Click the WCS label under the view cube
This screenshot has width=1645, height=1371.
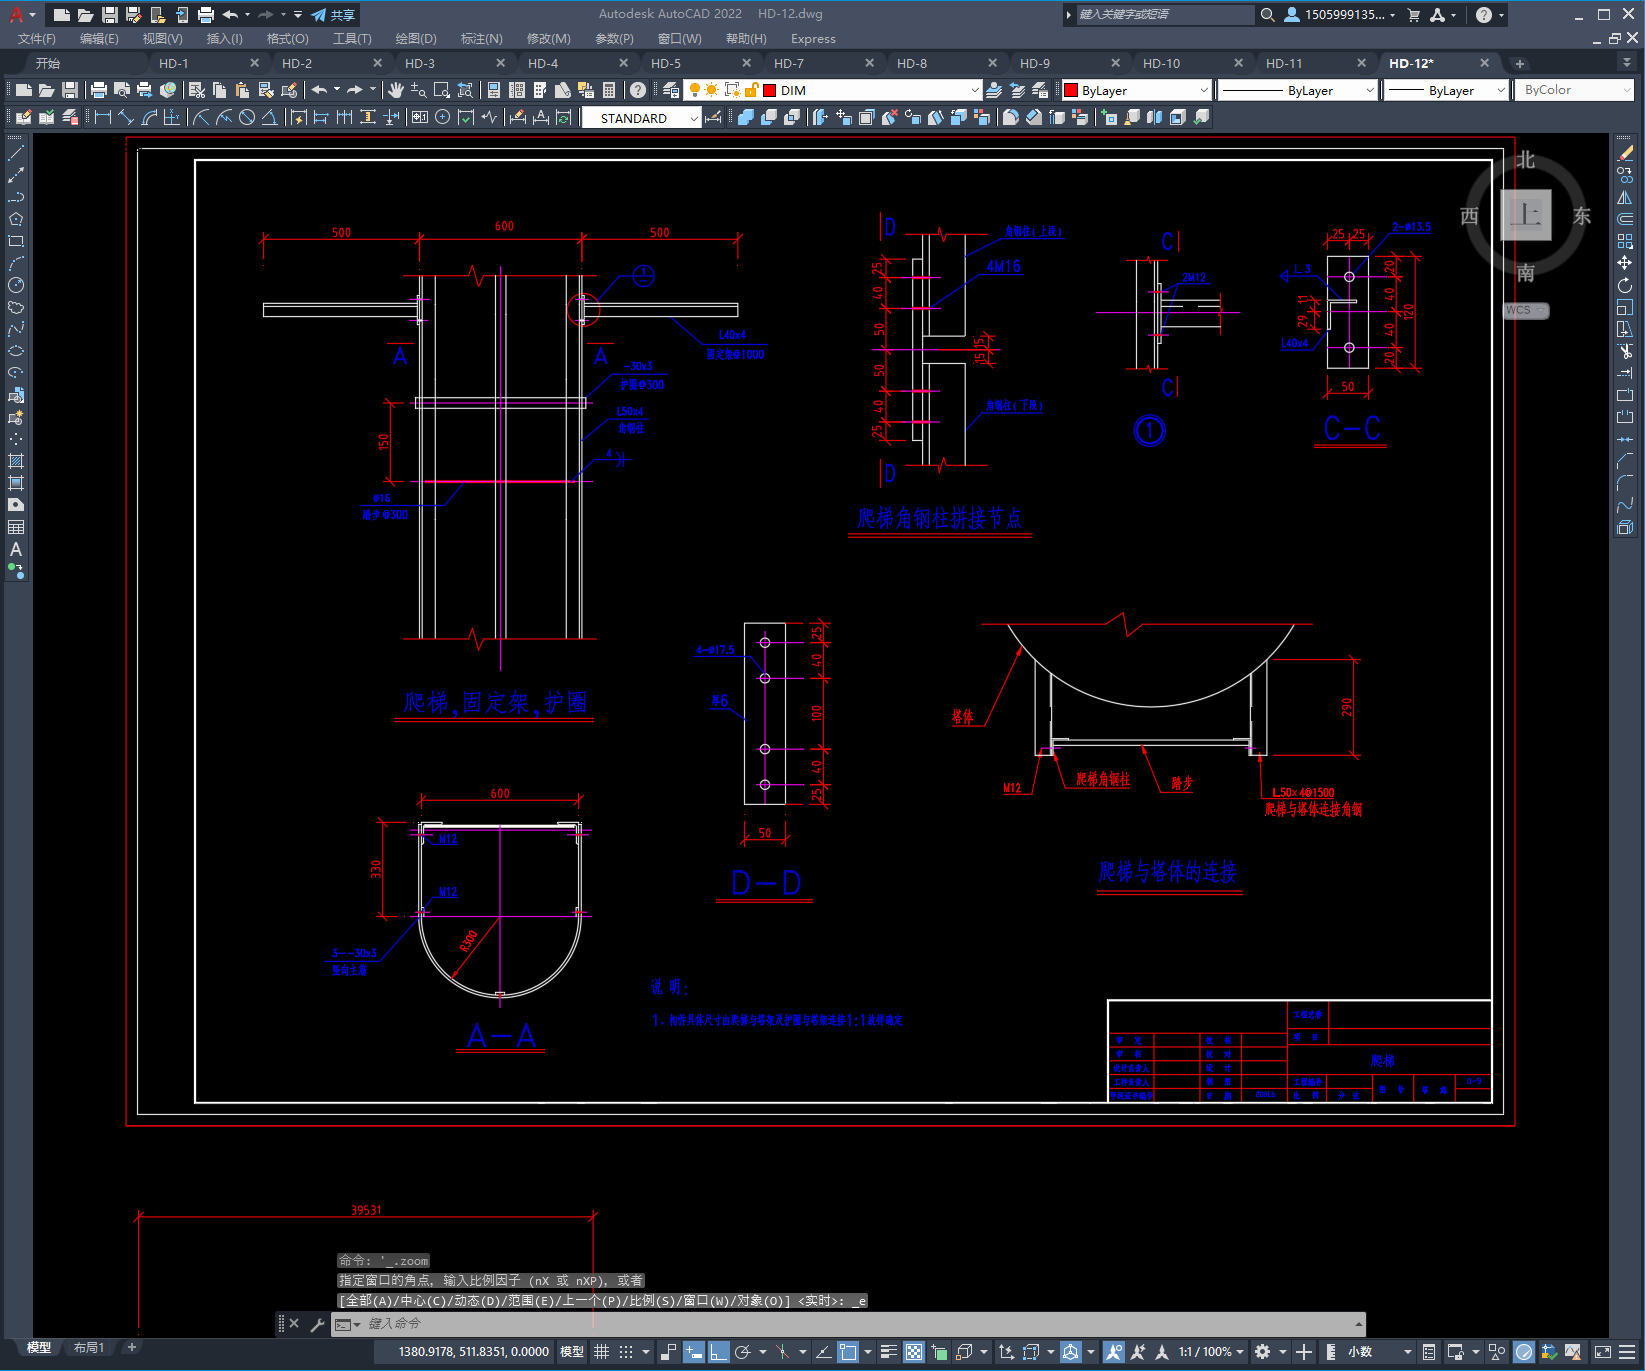tap(1525, 310)
